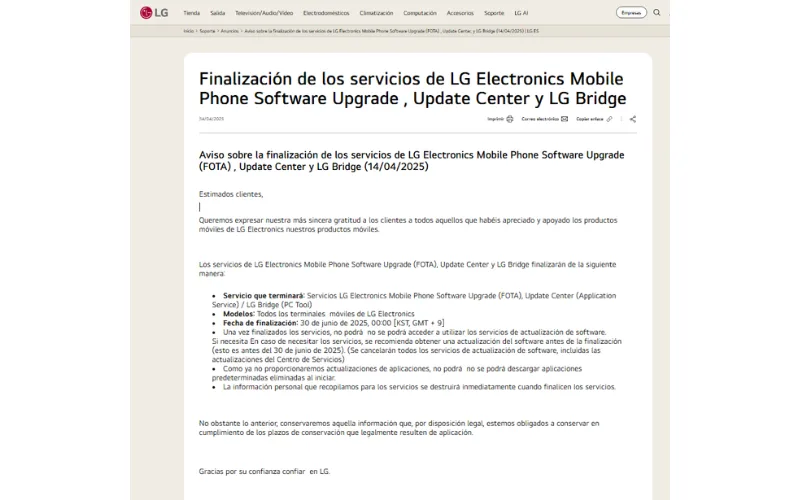The width and height of the screenshot is (800, 500).
Task: Click the envelope icon for Correo electrónico
Action: [564, 119]
